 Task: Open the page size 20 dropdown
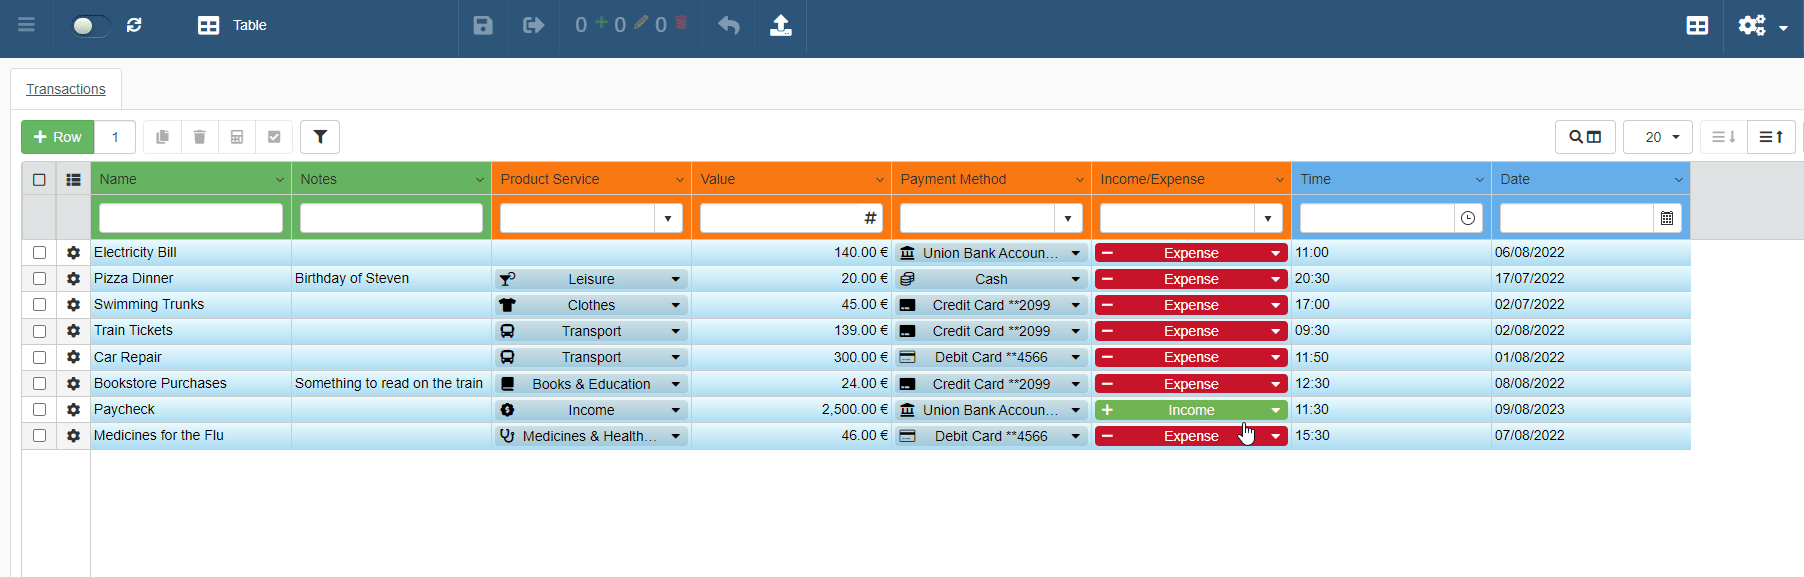[x=1657, y=137]
